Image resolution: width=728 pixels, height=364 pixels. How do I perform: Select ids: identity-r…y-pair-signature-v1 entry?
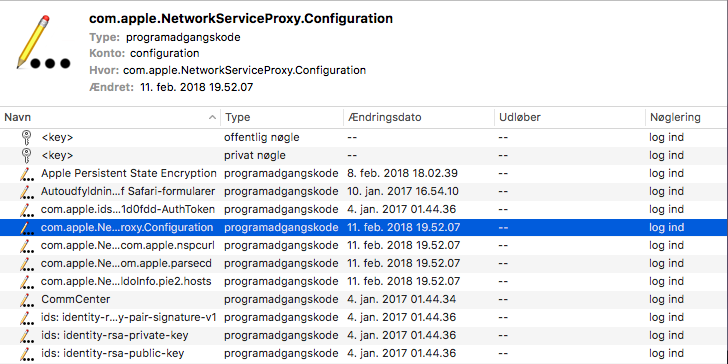[x=364, y=318]
